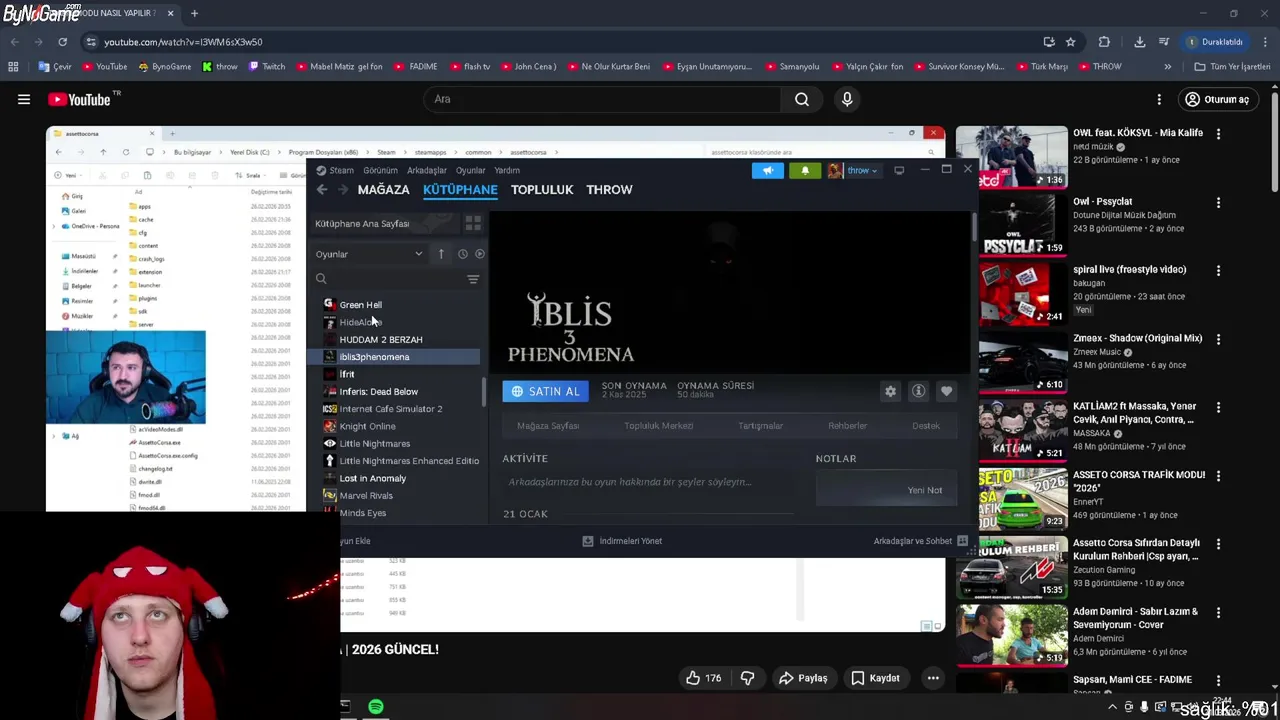This screenshot has height=720, width=1280.
Task: Open Steam notifications bell
Action: 805,170
